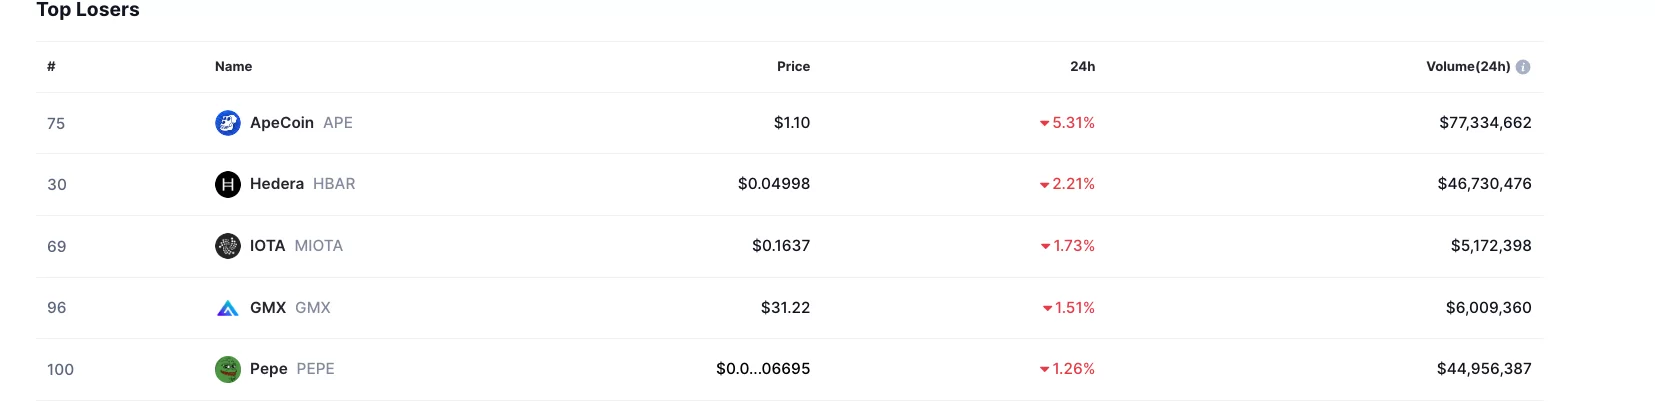
Task: Open the Hedera name link
Action: click(x=277, y=184)
